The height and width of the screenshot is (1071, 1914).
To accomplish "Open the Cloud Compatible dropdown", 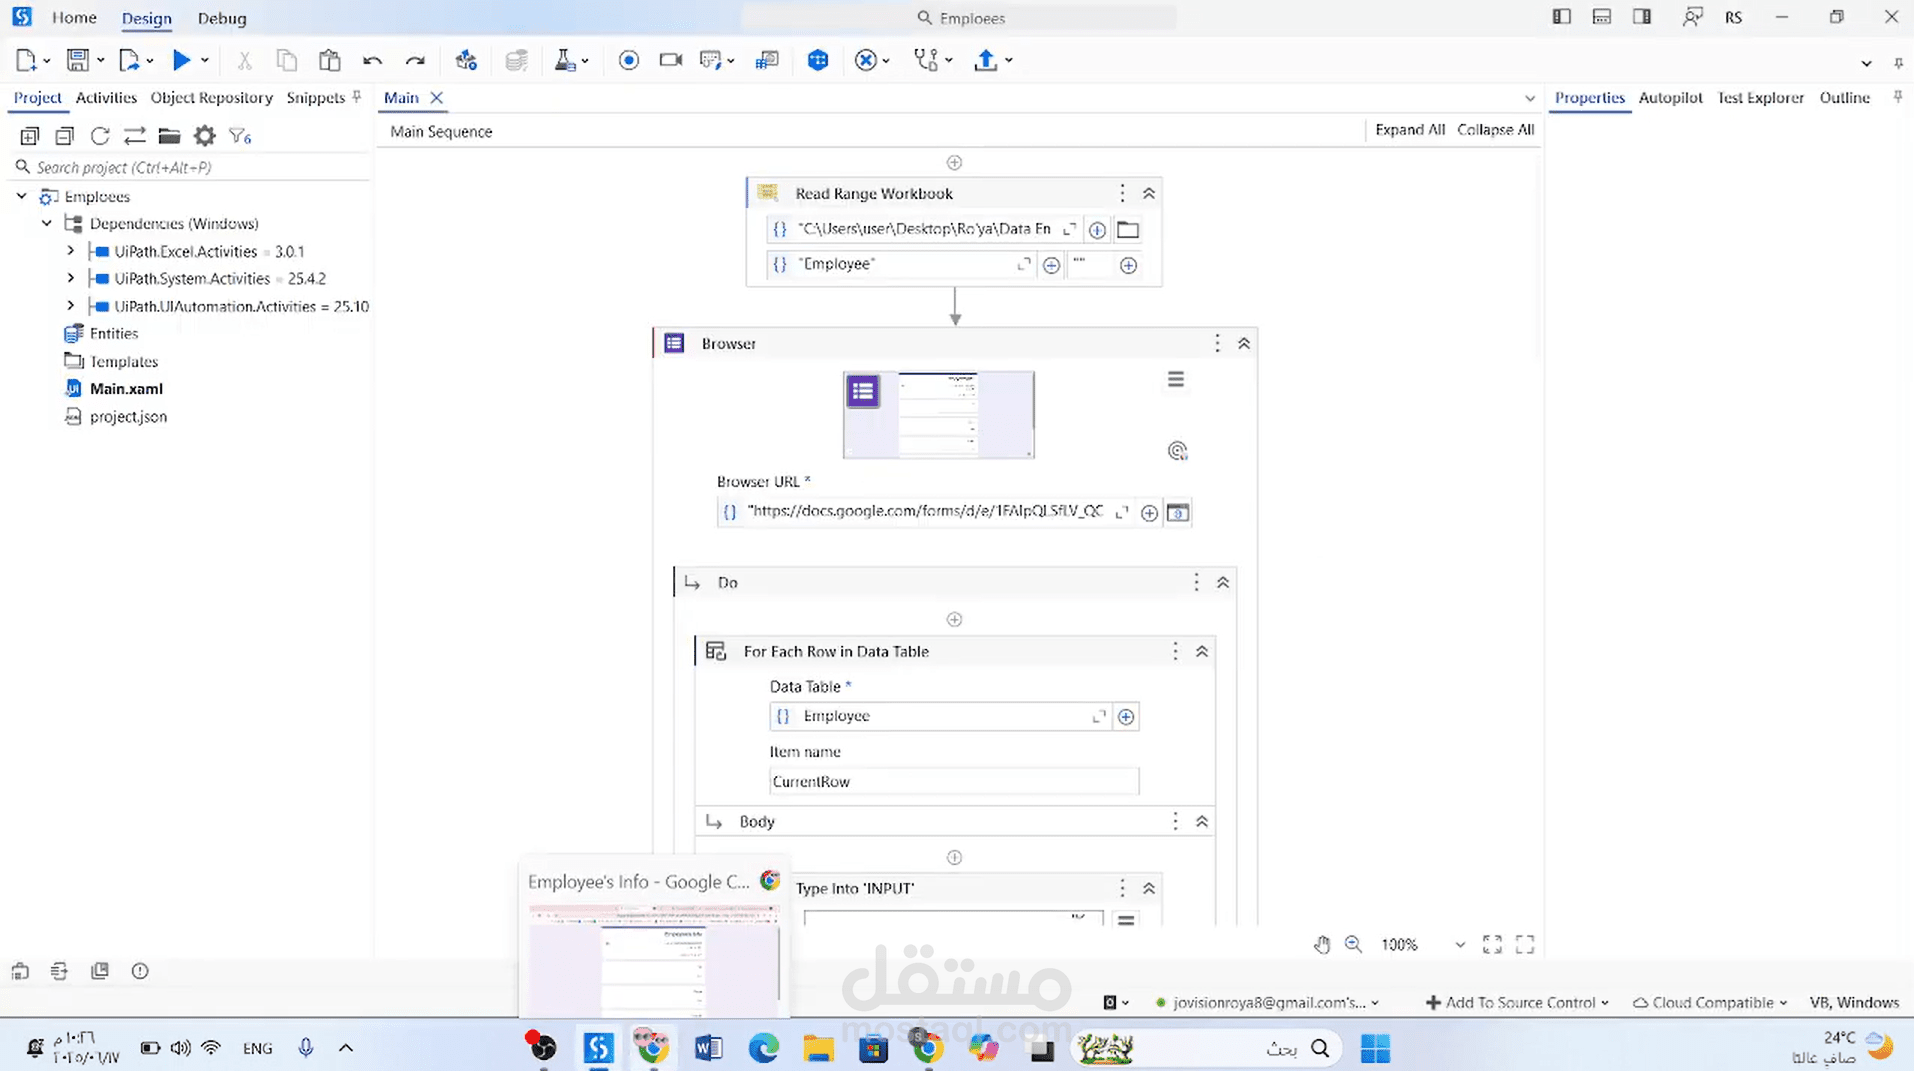I will coord(1709,1002).
